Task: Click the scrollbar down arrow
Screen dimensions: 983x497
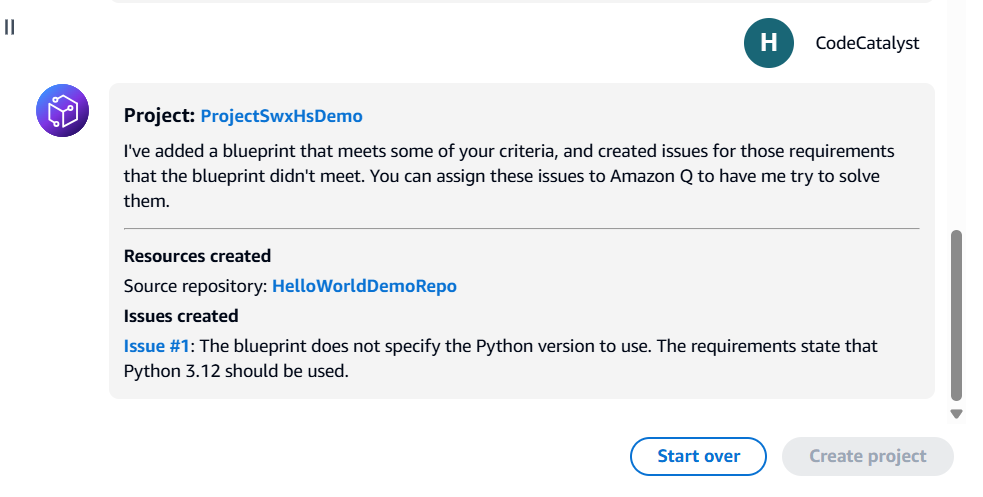Action: tap(956, 414)
